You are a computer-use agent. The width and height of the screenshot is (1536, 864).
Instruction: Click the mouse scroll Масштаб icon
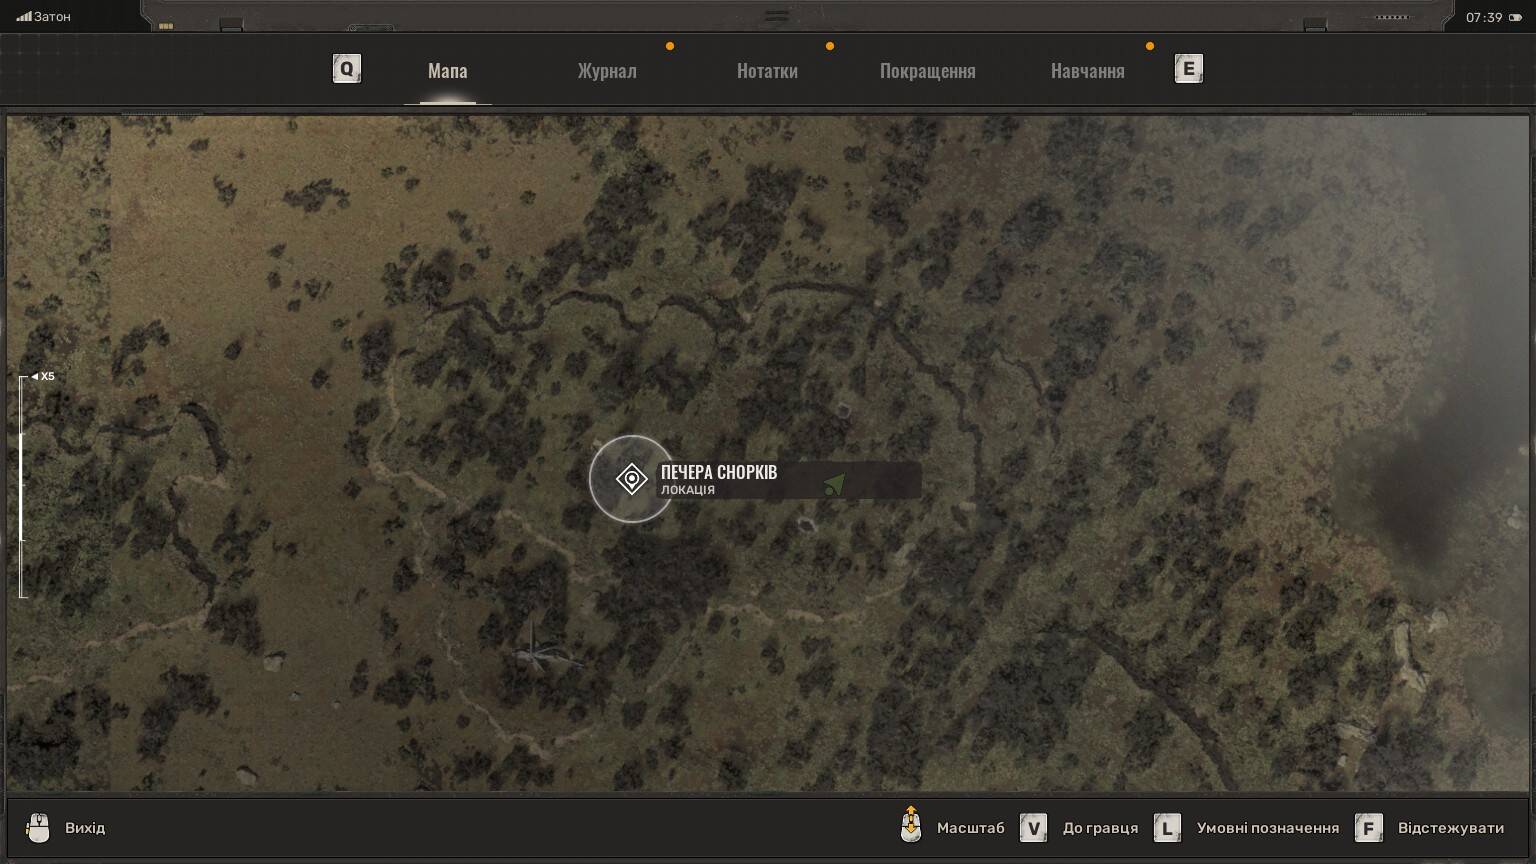click(911, 826)
